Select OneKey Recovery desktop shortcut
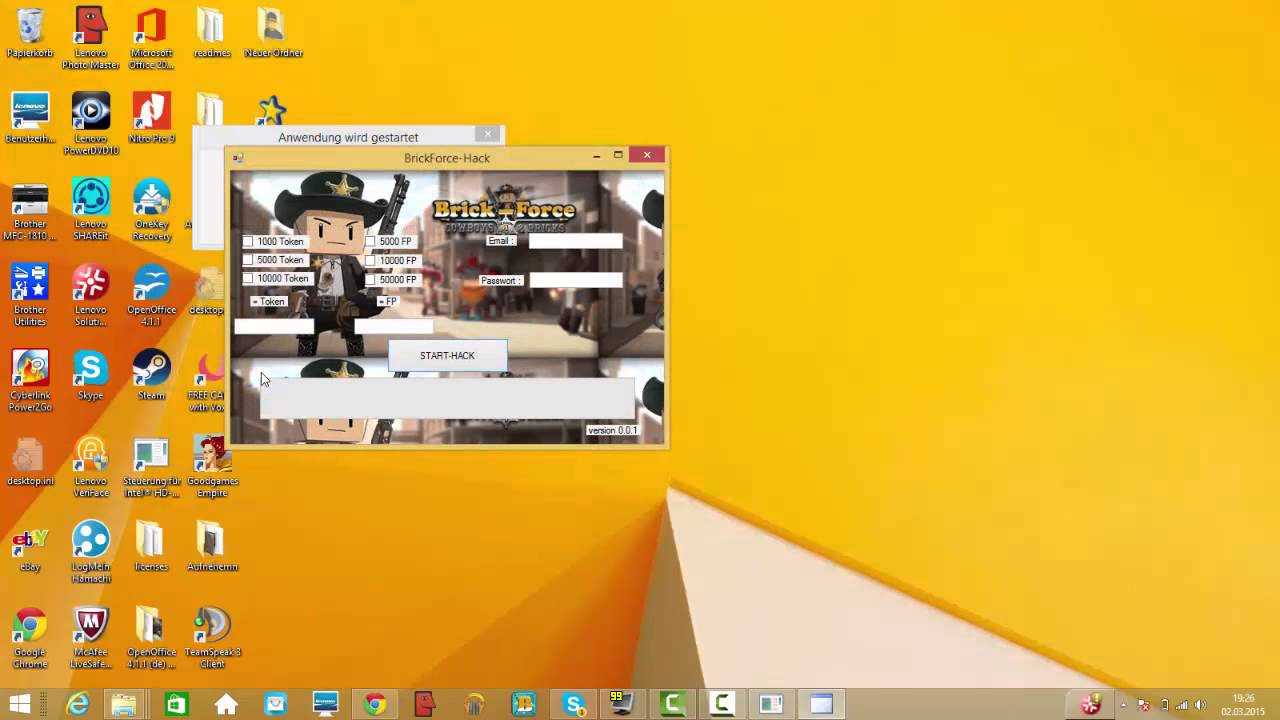The image size is (1280, 720). click(151, 210)
